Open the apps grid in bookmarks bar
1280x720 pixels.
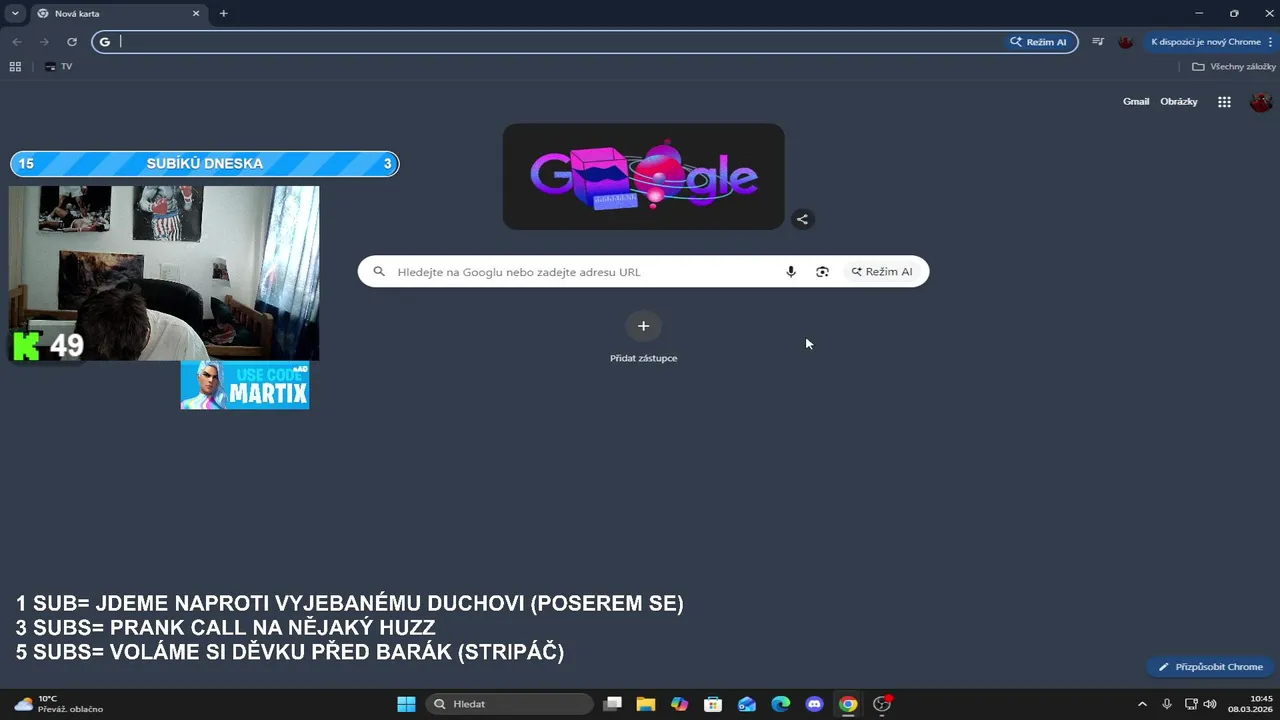click(x=15, y=67)
